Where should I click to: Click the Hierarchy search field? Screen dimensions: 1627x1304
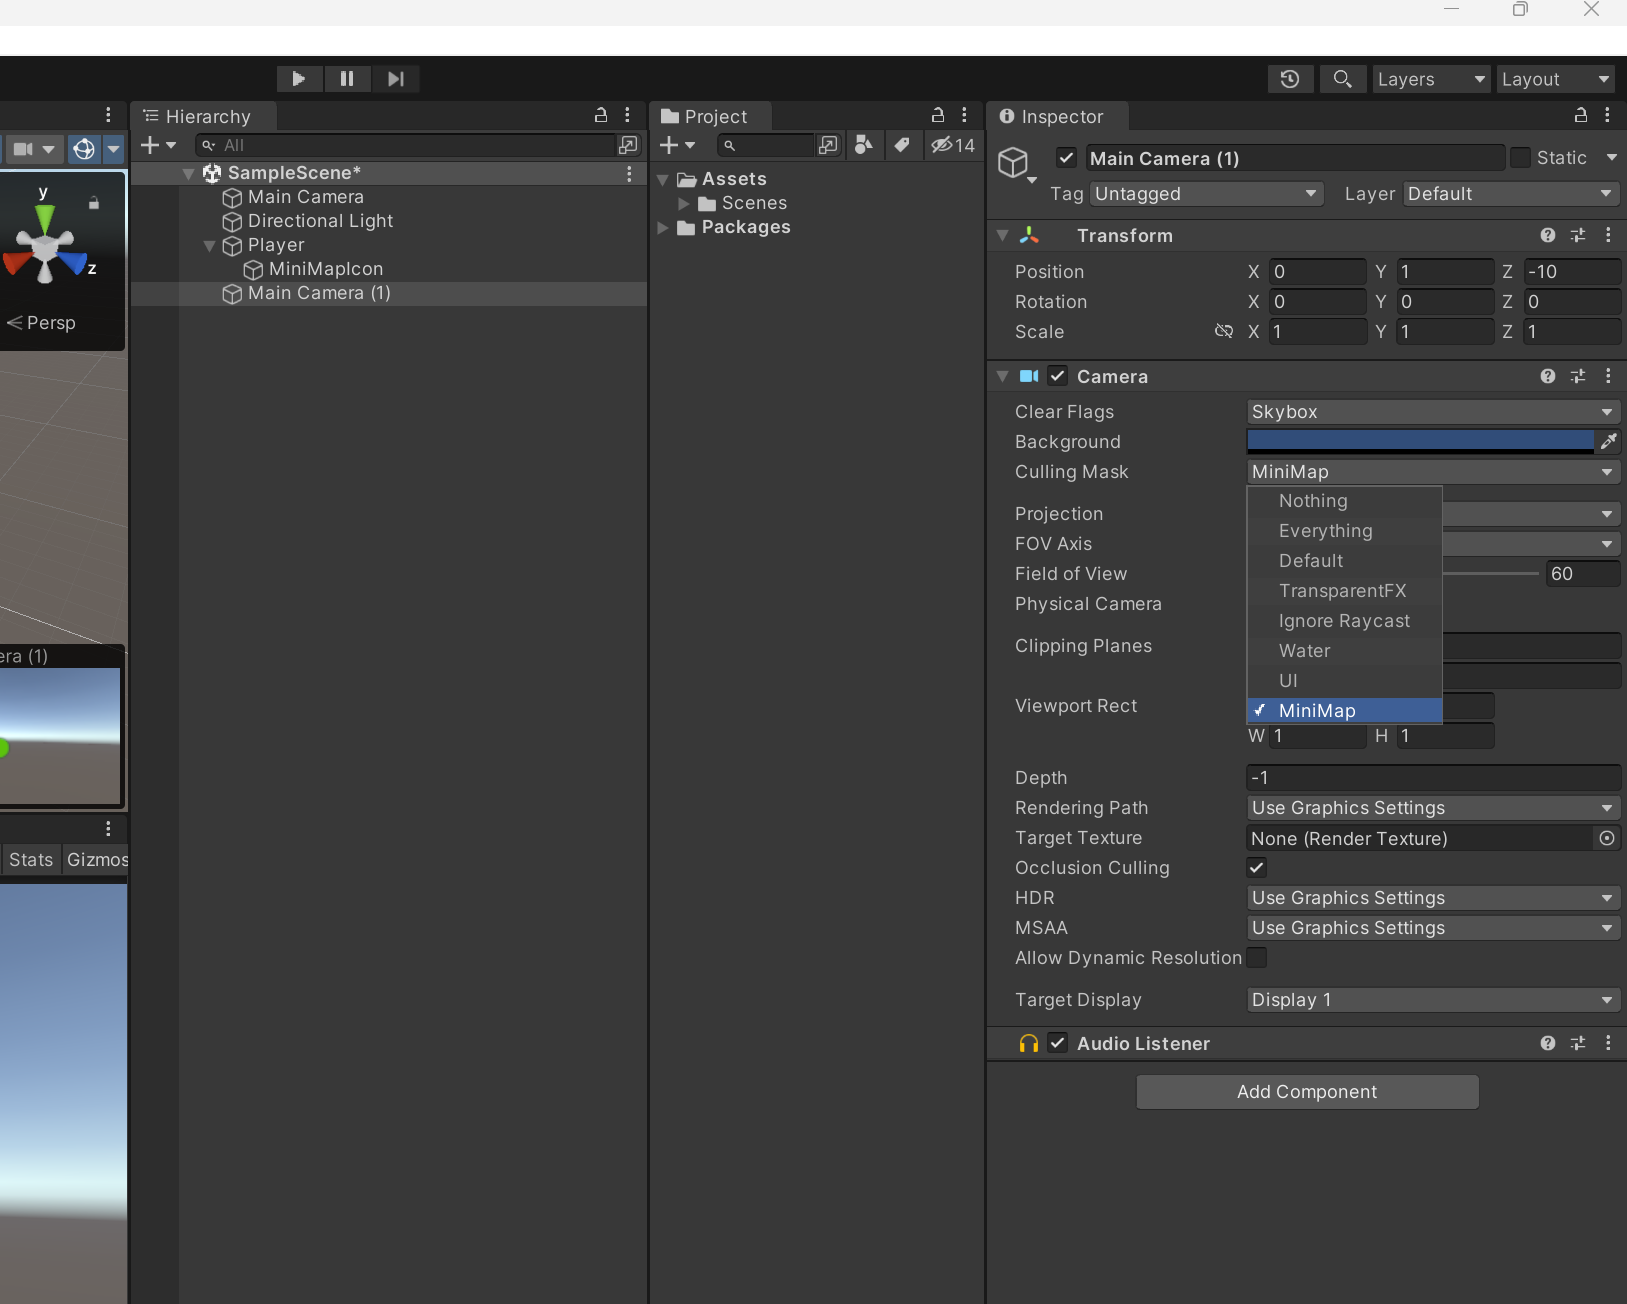coord(405,145)
